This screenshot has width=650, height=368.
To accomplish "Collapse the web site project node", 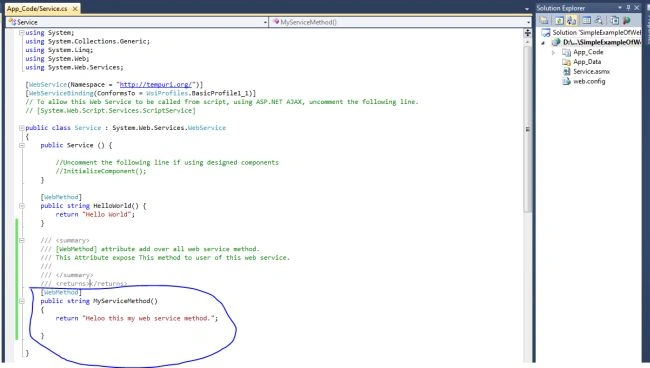I will tap(543, 43).
